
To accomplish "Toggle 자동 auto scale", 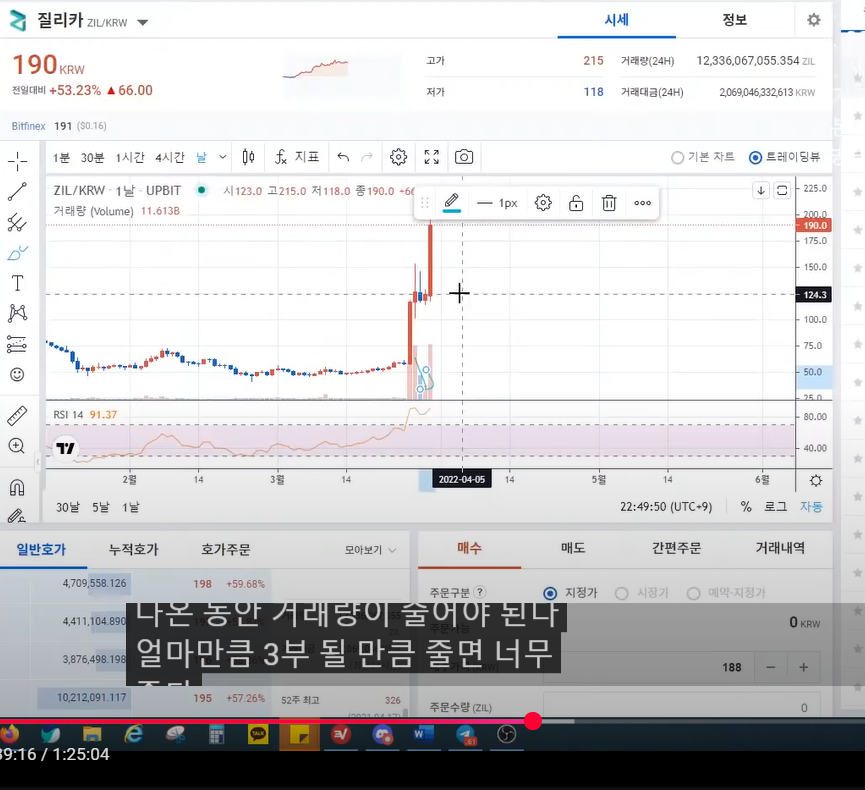I will coord(811,506).
